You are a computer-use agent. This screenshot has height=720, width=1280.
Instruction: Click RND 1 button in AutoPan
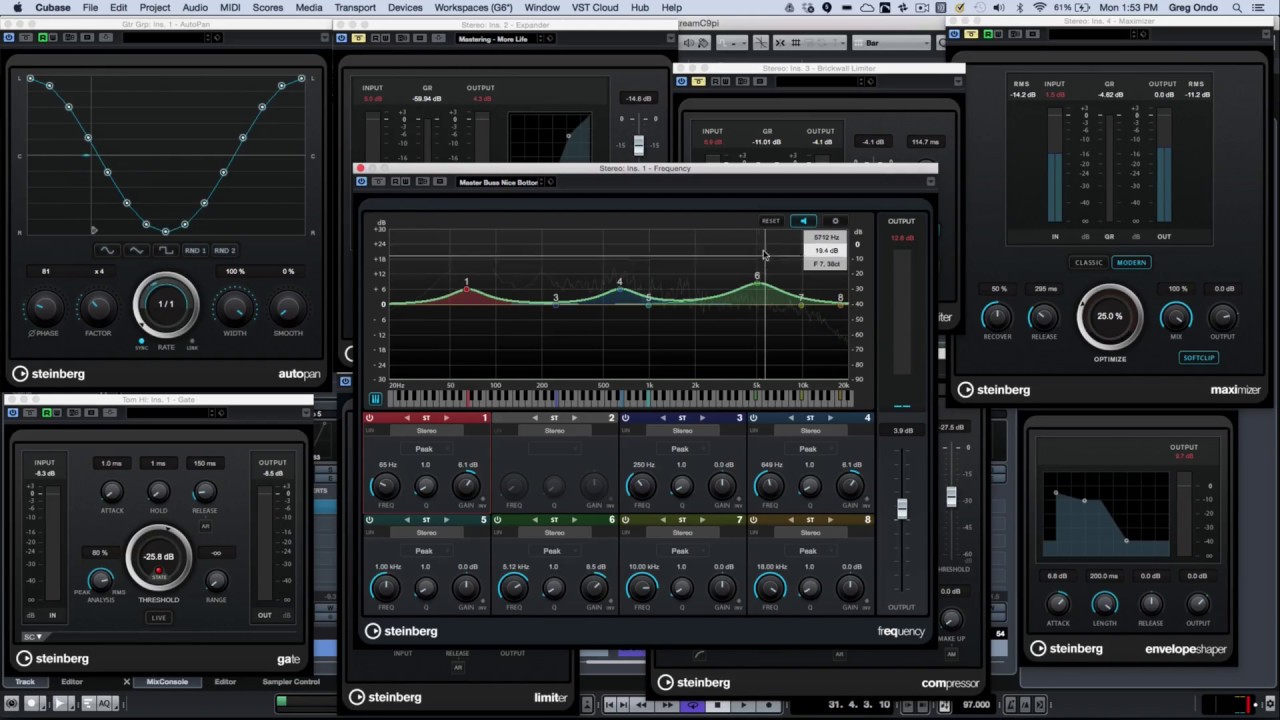pos(196,250)
